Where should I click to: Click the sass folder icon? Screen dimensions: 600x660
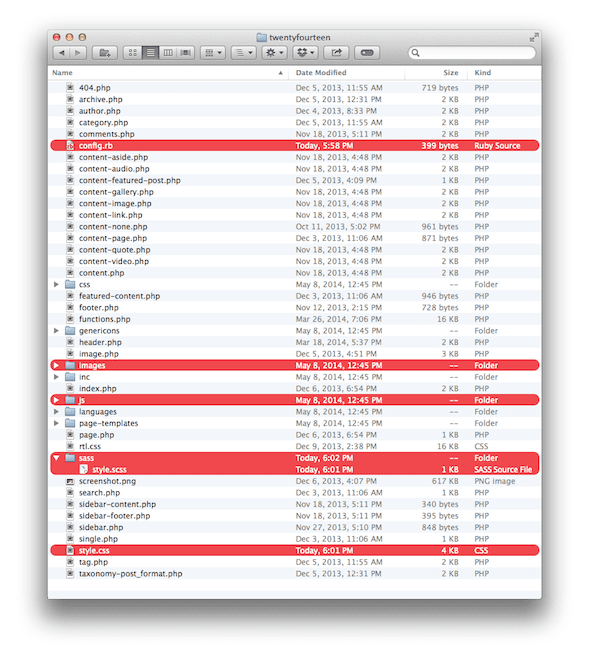coord(70,458)
